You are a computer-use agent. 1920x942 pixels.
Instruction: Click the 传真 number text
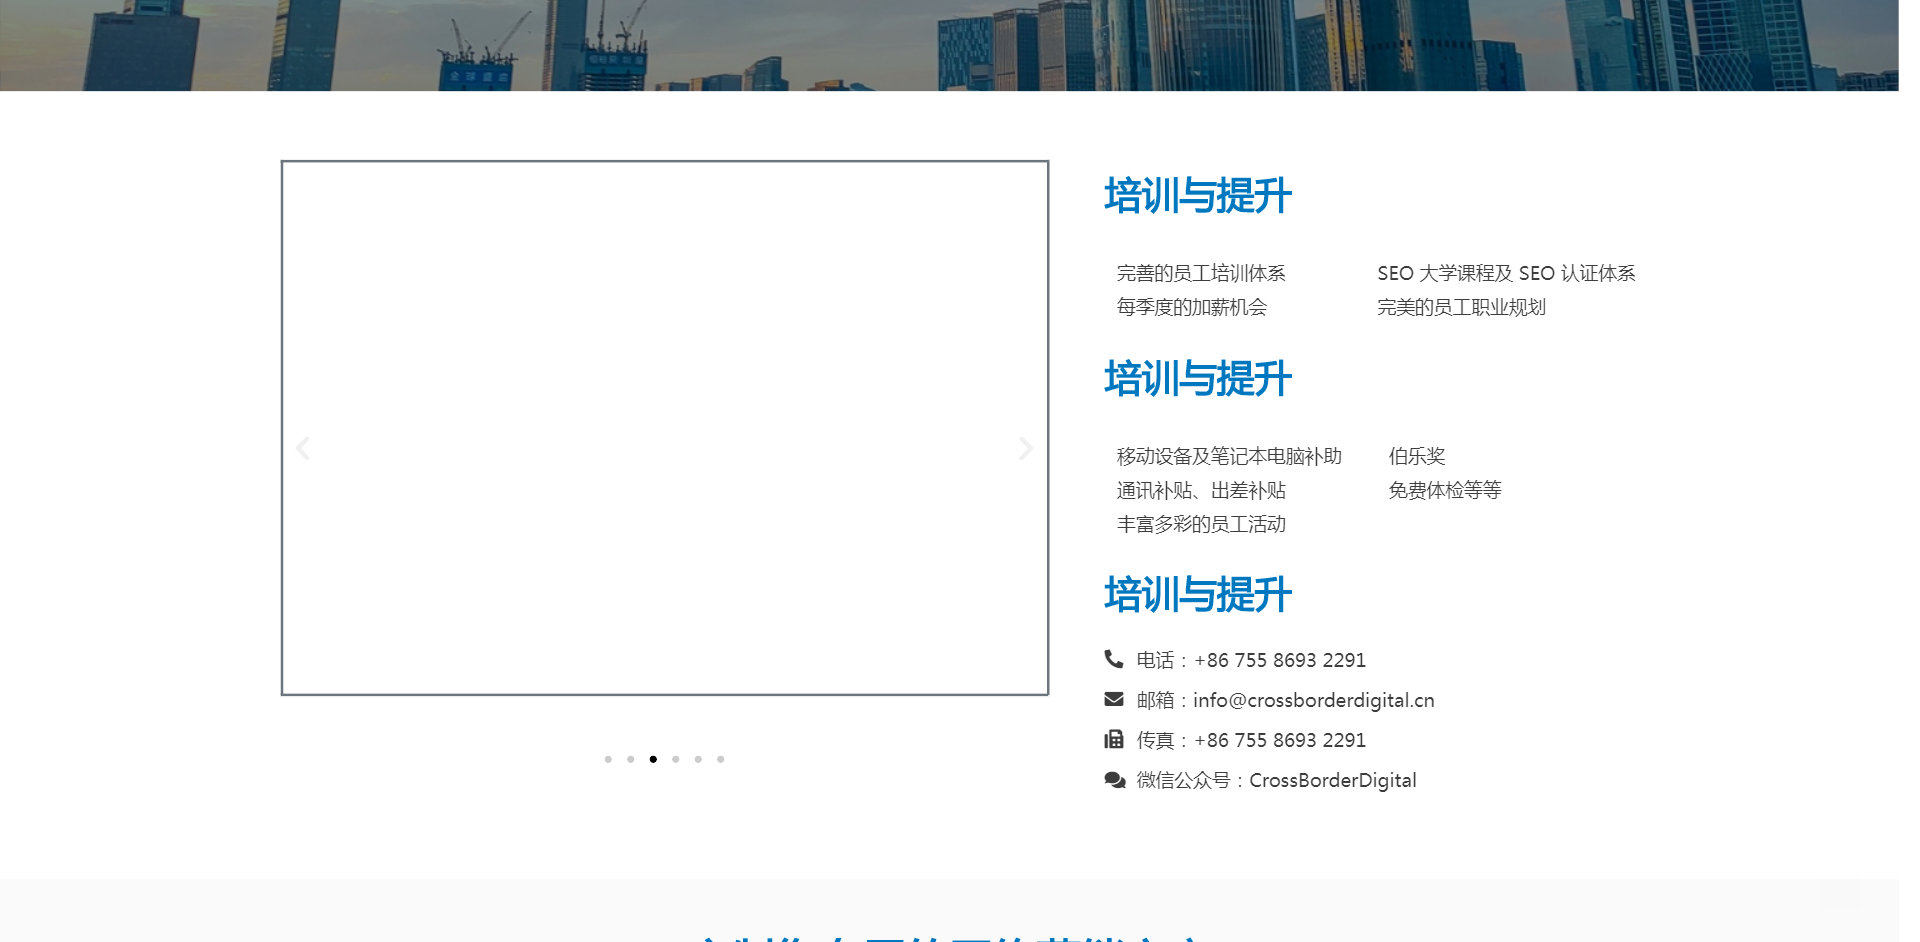click(1279, 740)
